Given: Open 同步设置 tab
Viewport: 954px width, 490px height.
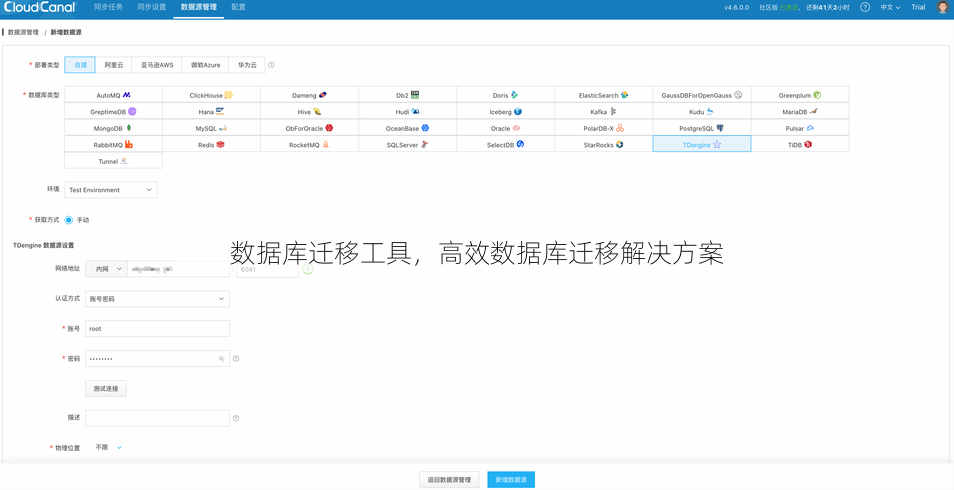Looking at the screenshot, I should click(151, 7).
